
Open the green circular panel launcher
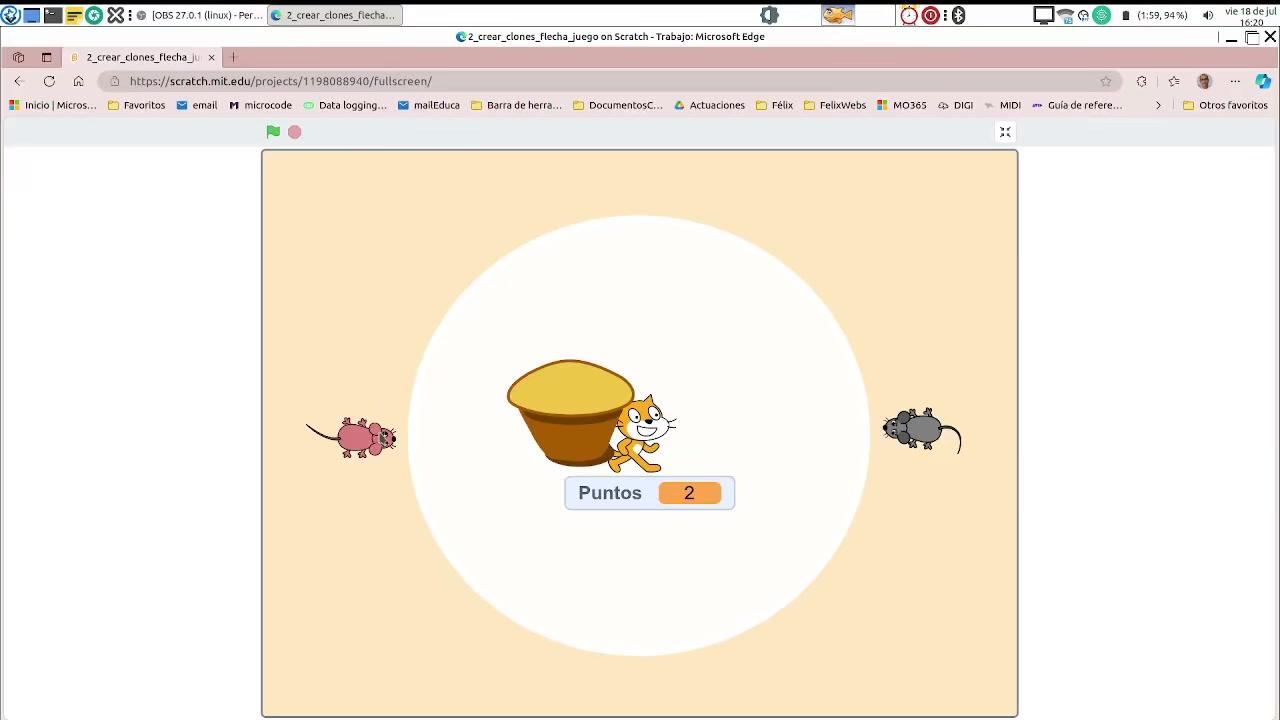(94, 15)
